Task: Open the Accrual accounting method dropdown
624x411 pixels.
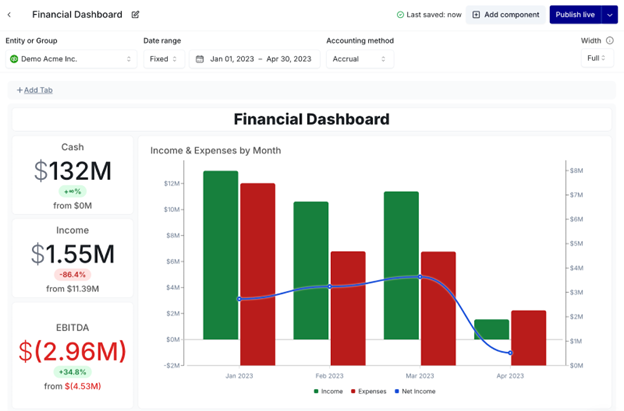Action: click(x=360, y=59)
